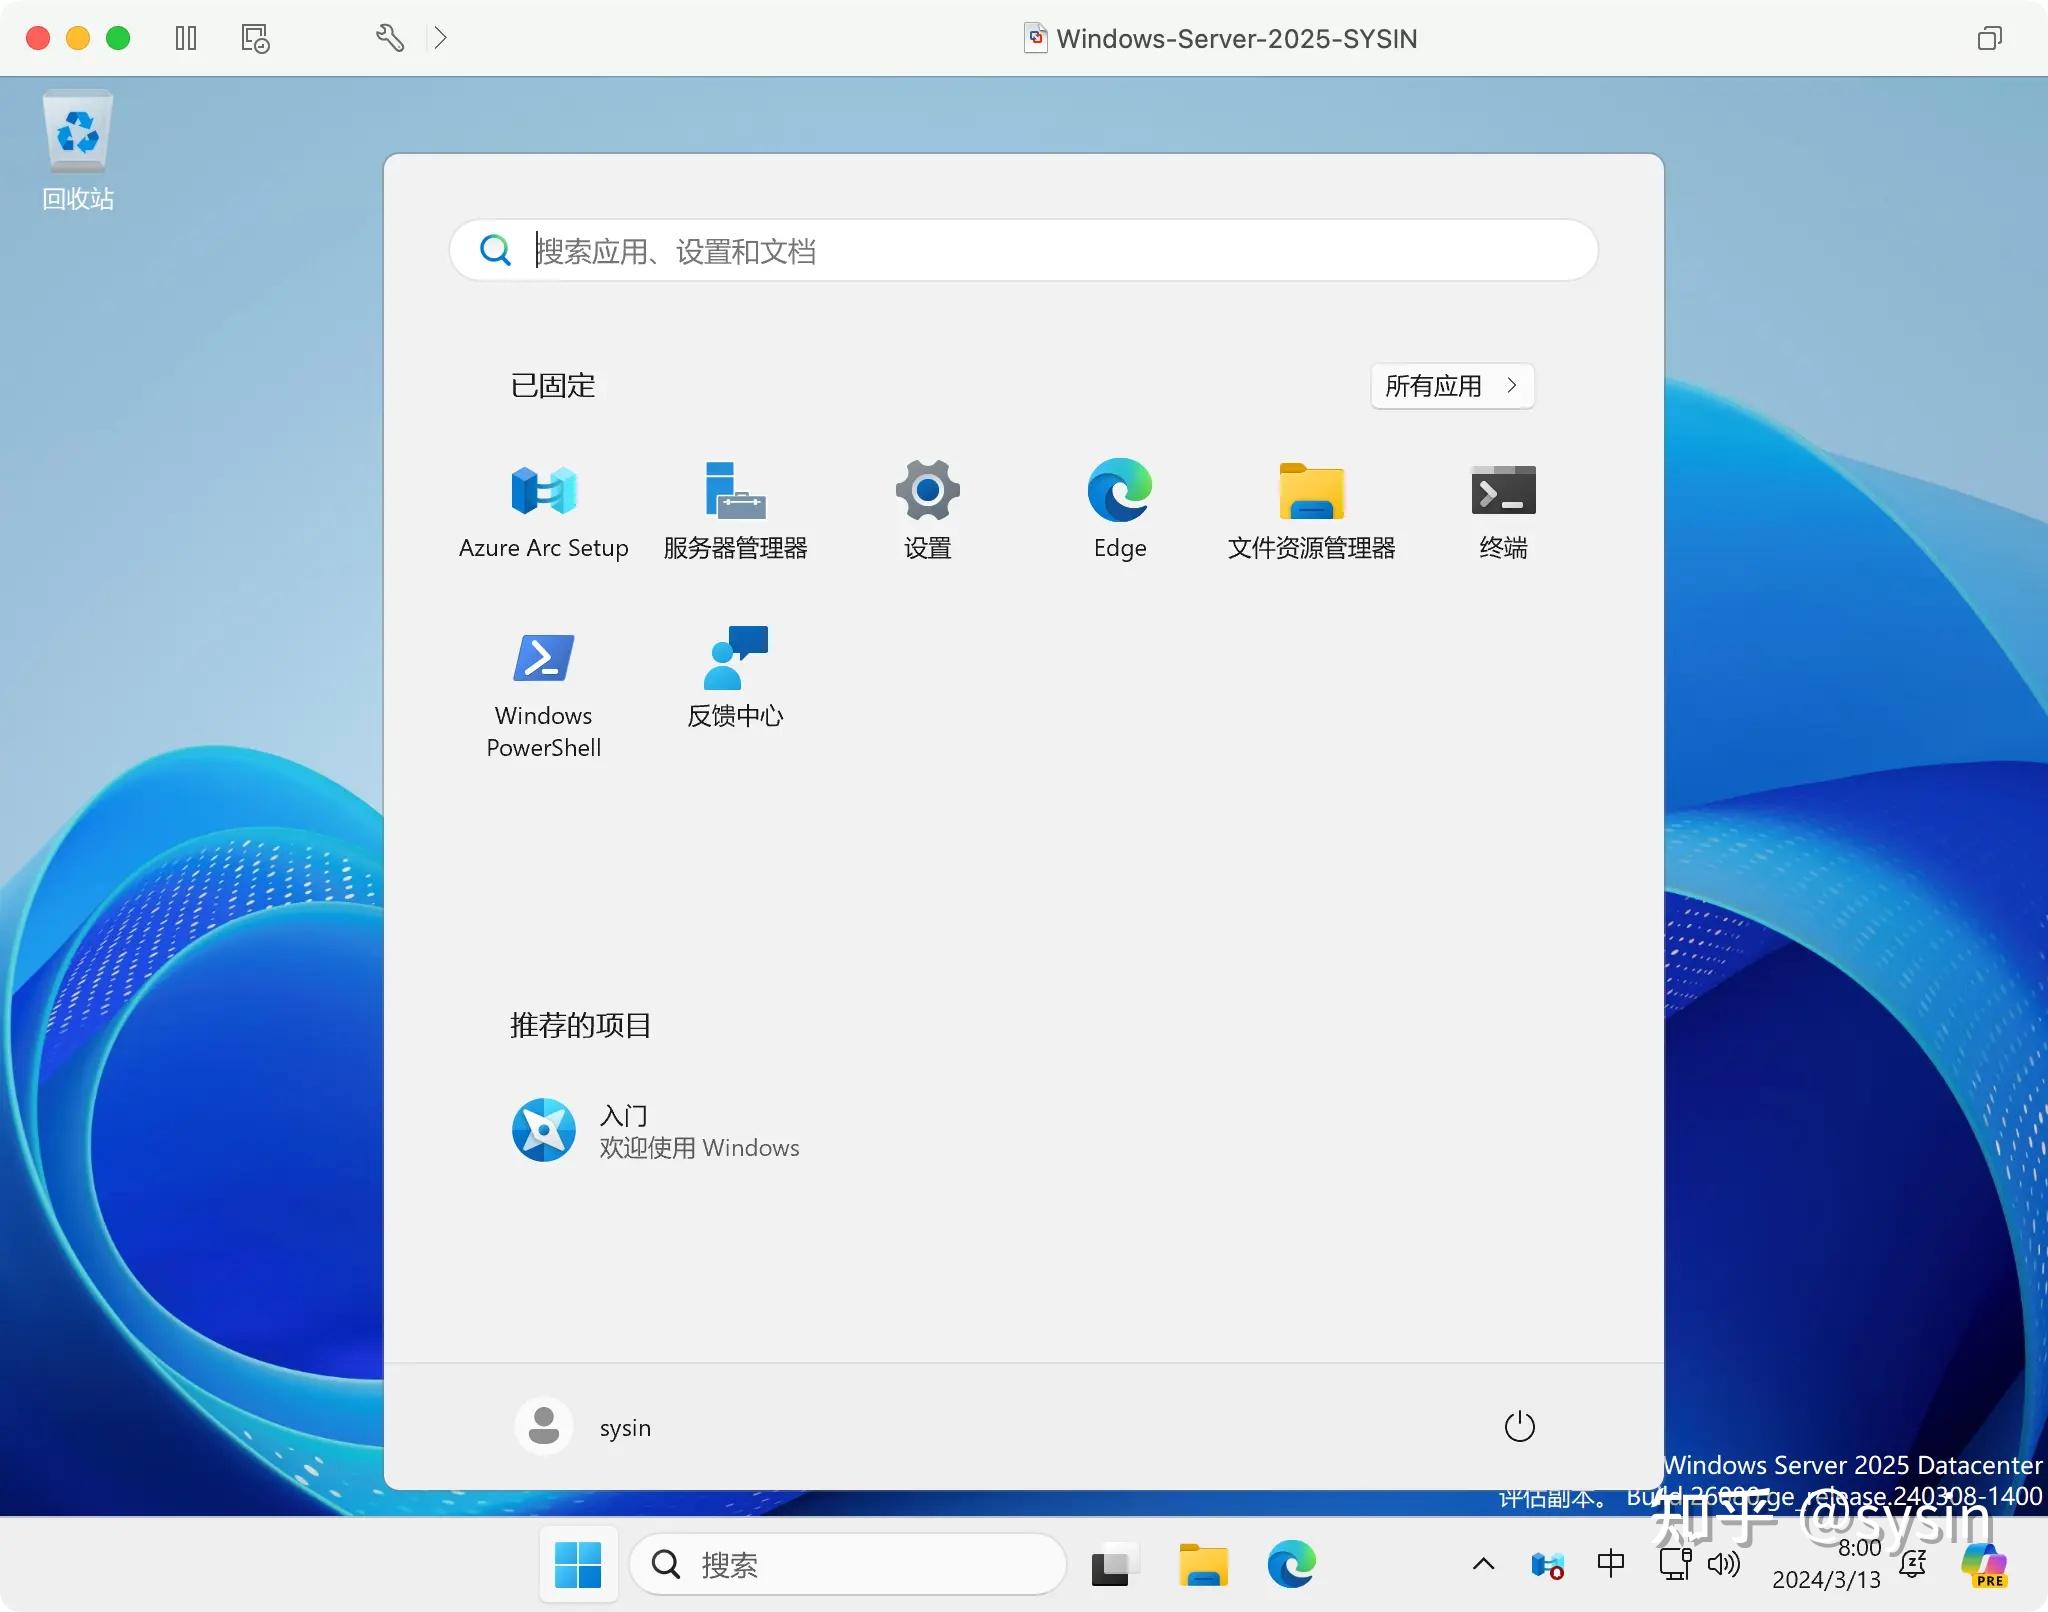Open account options for user sysin
Viewport: 2048px width, 1612px height.
click(x=585, y=1427)
